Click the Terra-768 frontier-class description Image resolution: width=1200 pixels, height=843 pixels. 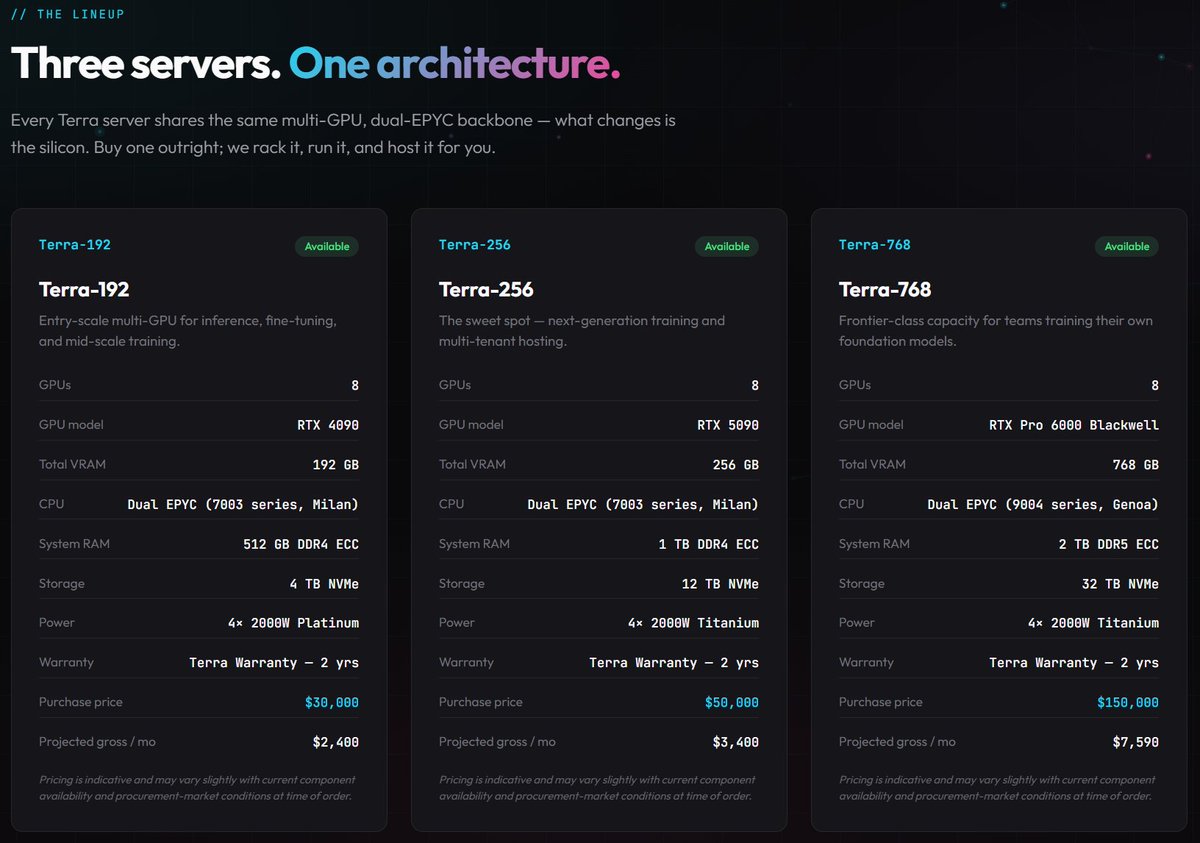tap(996, 331)
